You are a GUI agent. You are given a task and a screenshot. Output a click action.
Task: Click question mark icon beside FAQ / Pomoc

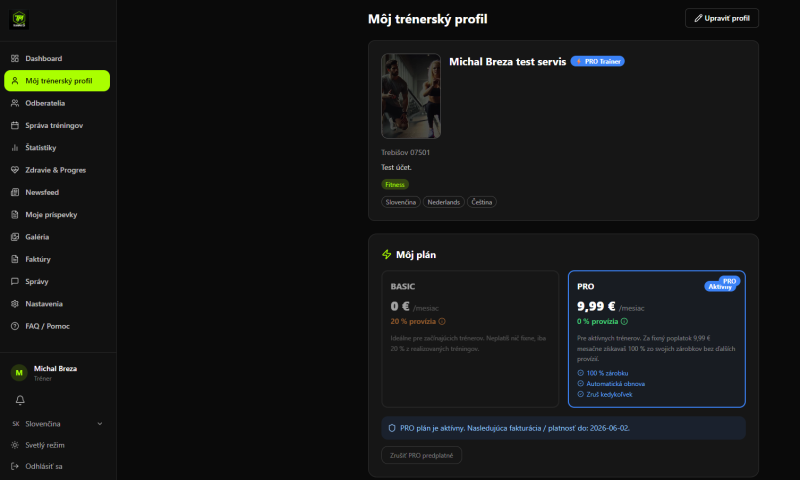click(15, 326)
